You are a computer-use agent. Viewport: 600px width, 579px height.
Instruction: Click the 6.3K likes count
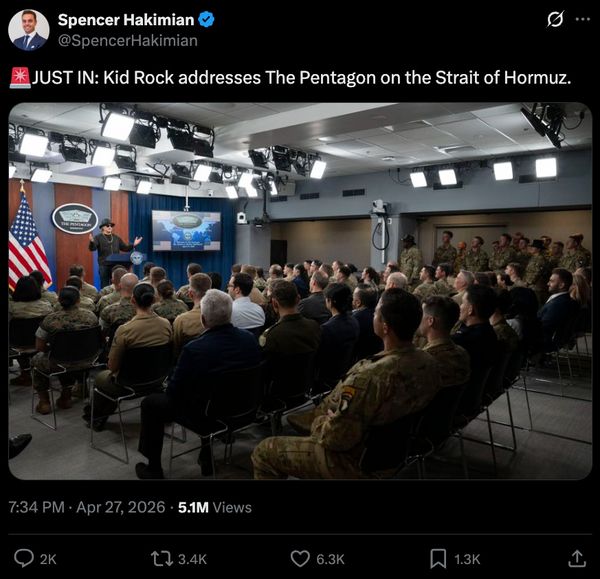coord(330,559)
